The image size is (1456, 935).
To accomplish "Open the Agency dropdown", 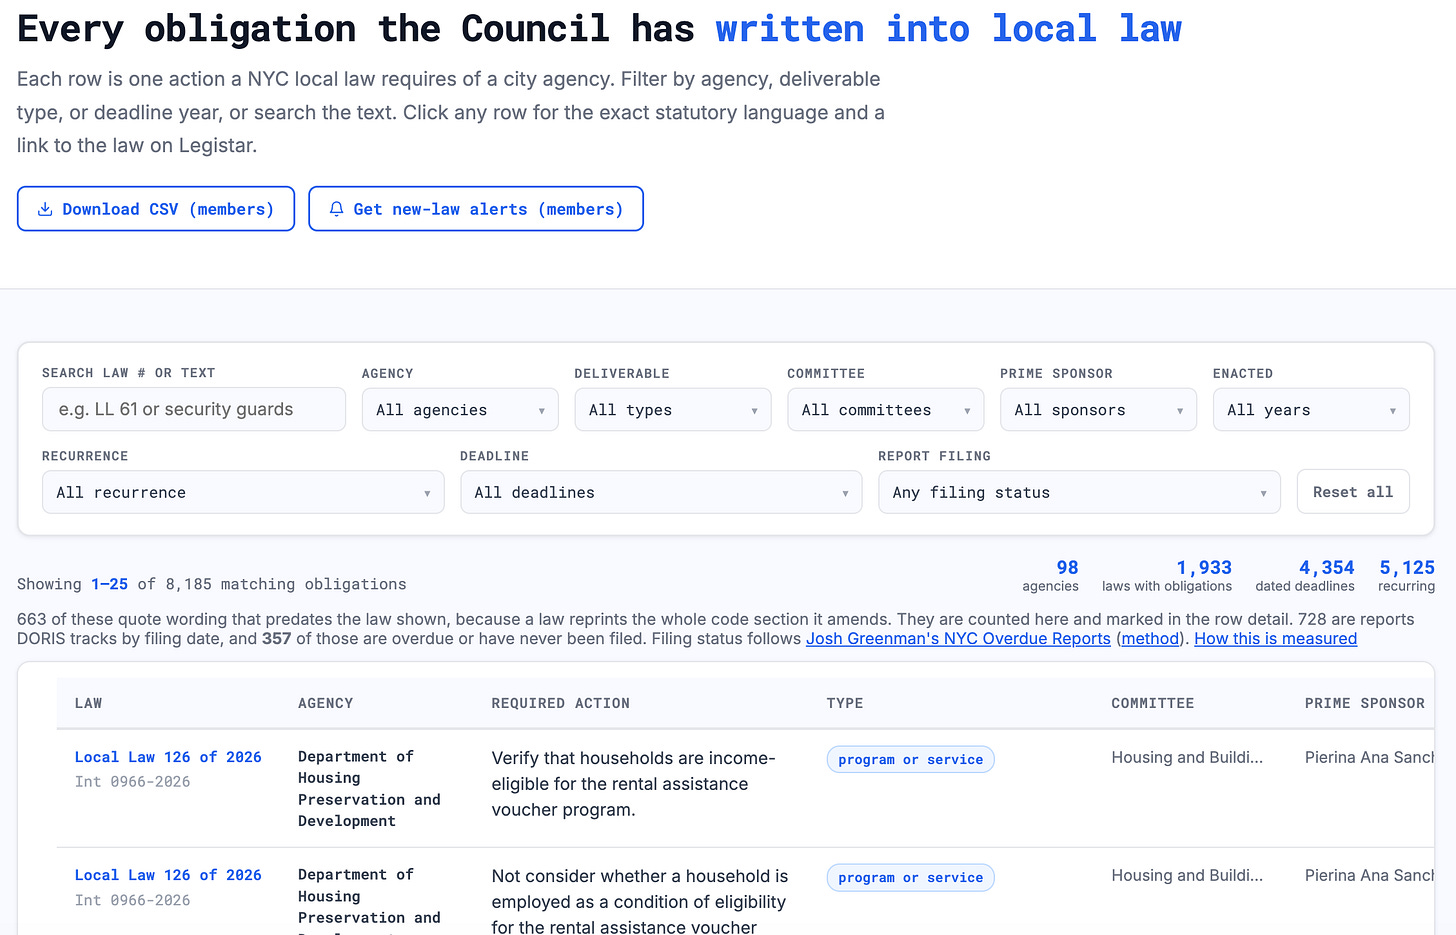I will (460, 410).
